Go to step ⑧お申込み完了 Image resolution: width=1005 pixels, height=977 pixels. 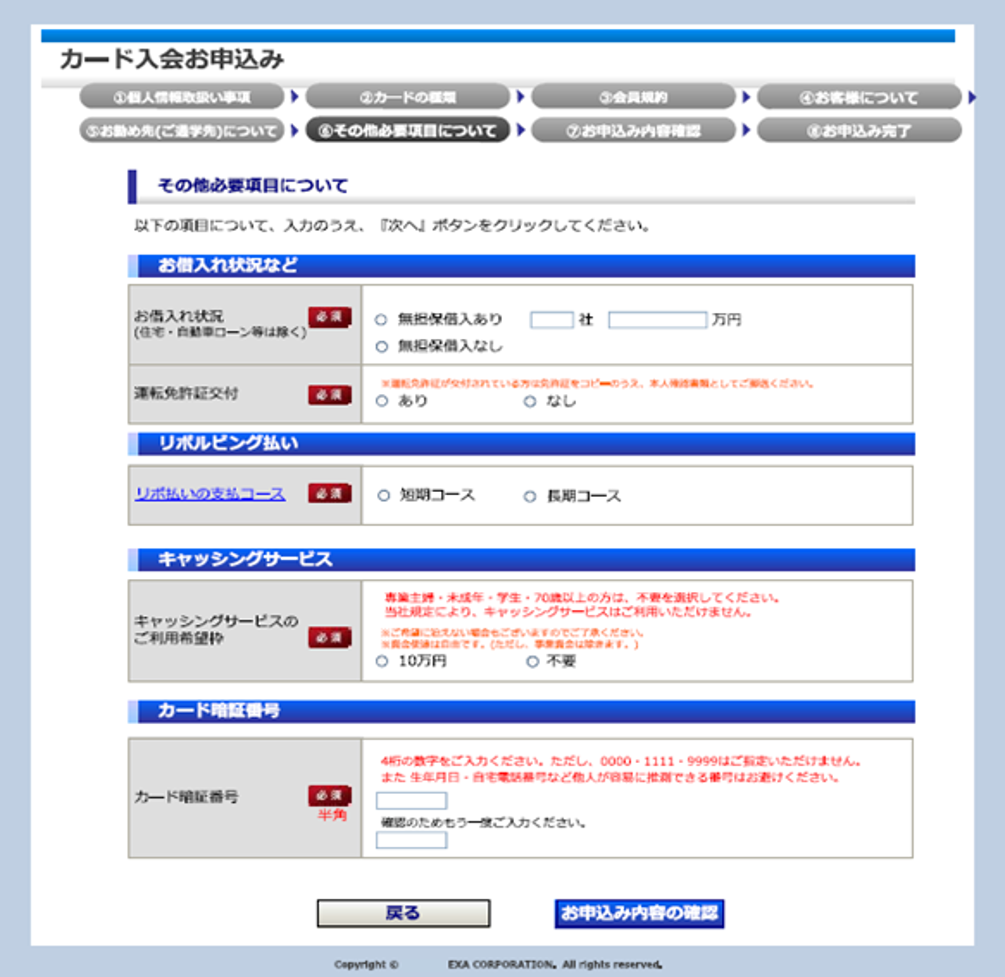[x=859, y=130]
